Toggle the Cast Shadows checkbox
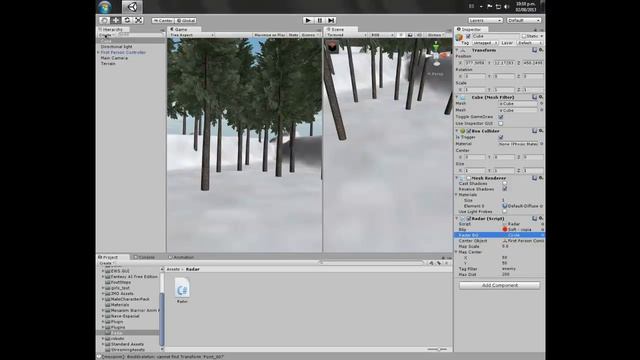 click(x=505, y=183)
